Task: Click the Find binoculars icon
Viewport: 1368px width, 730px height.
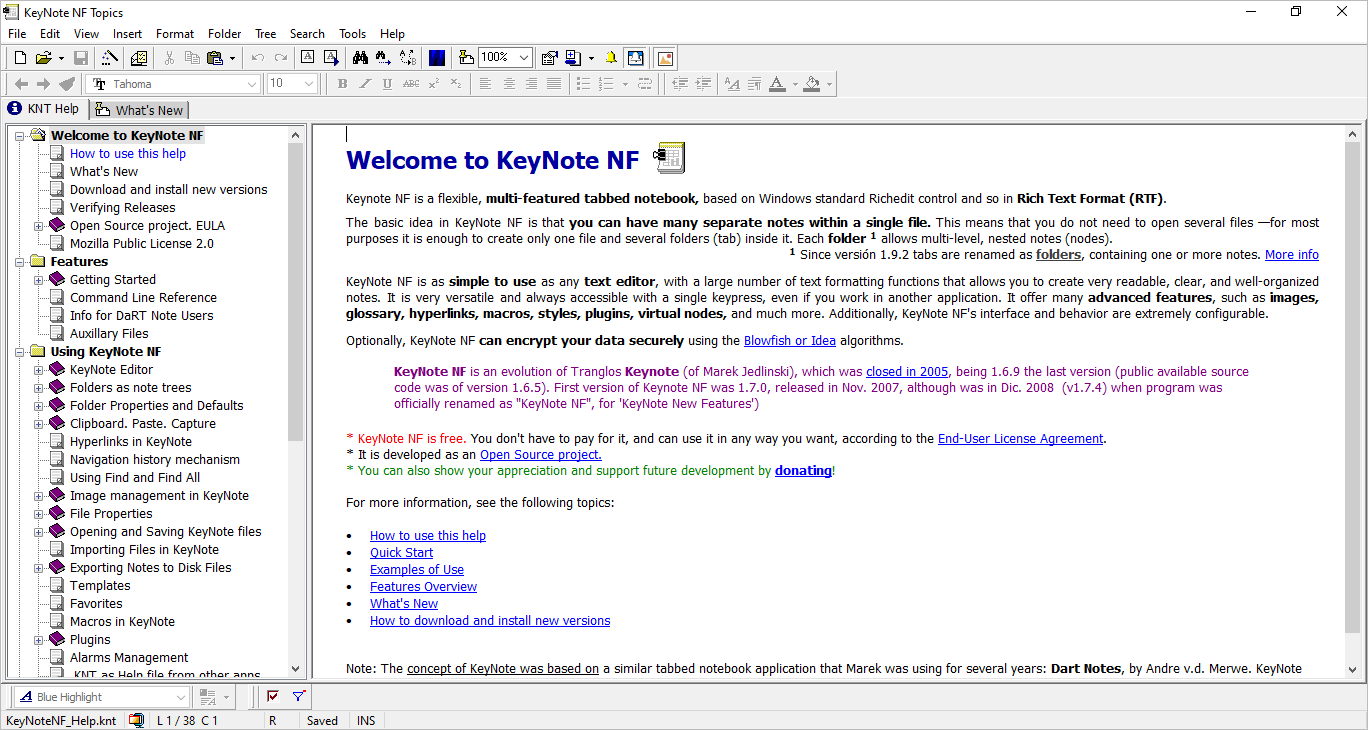Action: [361, 58]
